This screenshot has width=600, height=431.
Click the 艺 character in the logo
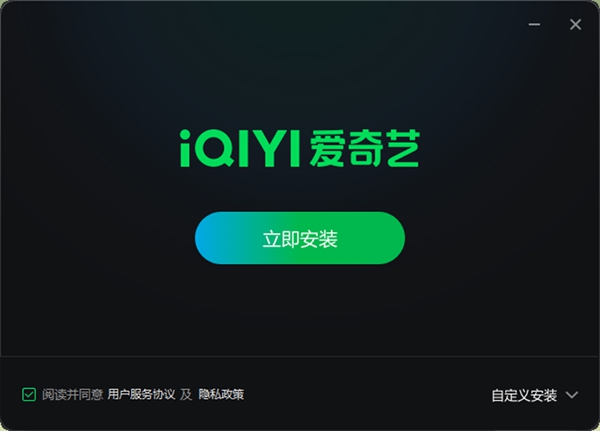pos(403,149)
